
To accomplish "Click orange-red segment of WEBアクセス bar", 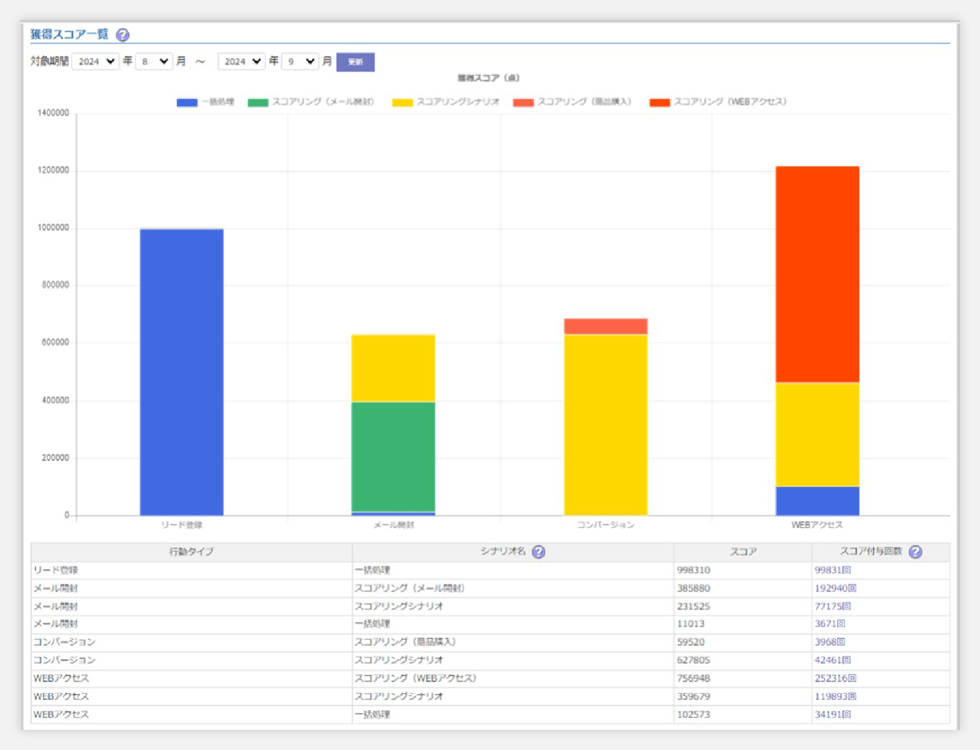I will coord(818,274).
